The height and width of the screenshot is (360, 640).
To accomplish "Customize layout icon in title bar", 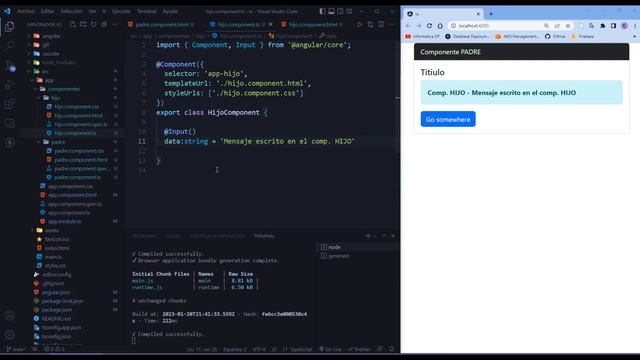I will click(349, 11).
